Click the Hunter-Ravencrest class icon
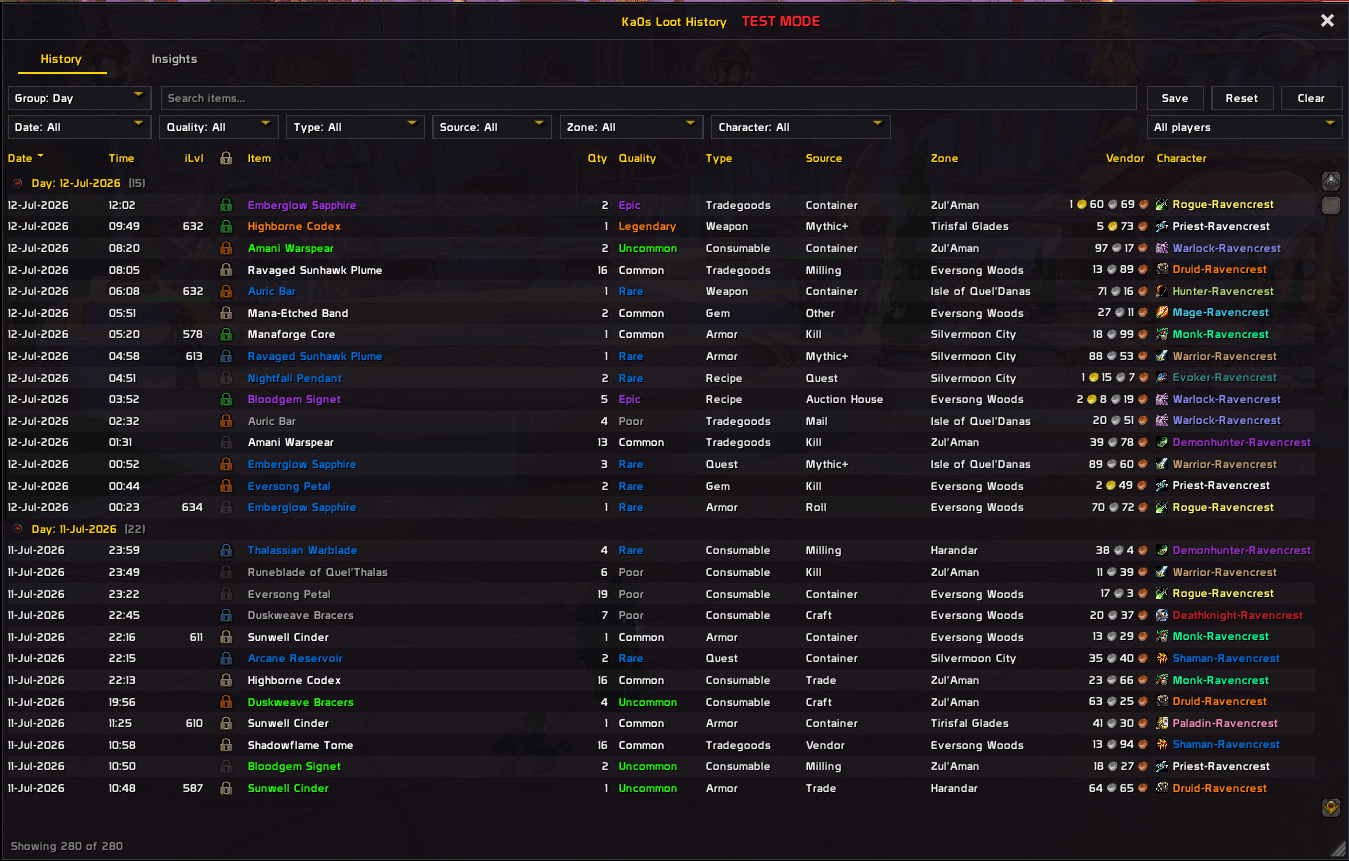 (x=1162, y=291)
